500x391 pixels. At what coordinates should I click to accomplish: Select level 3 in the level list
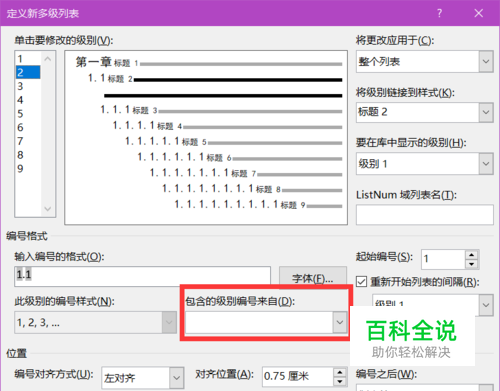pyautogui.click(x=28, y=86)
